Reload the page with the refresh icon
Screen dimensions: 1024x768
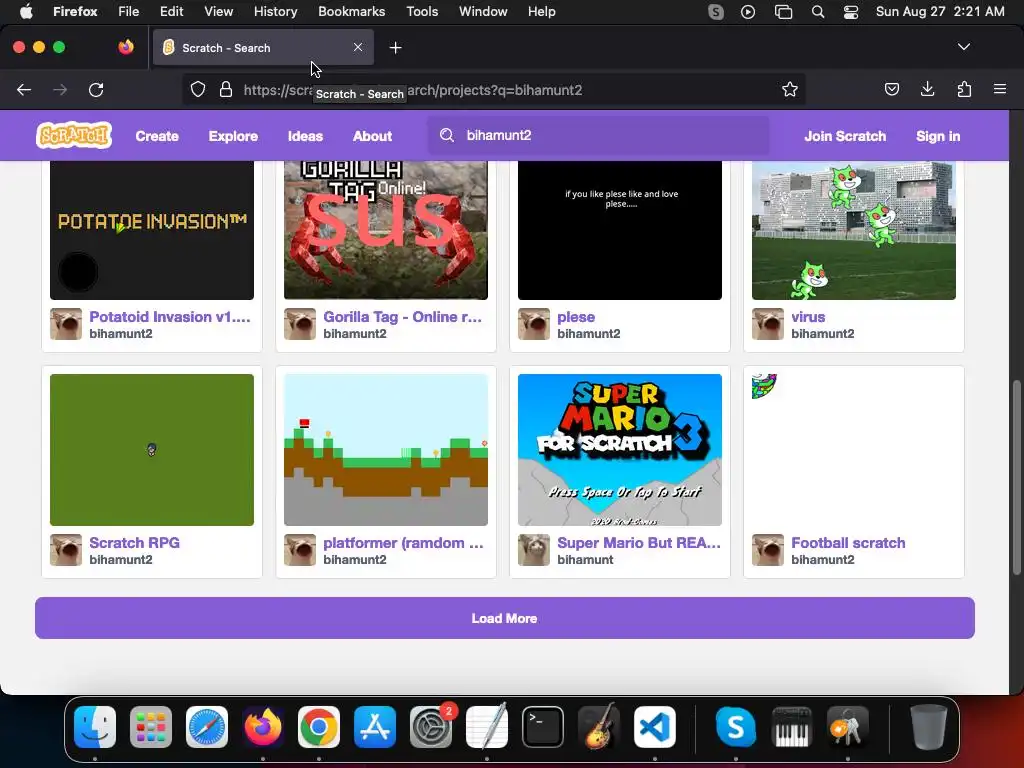click(x=96, y=90)
